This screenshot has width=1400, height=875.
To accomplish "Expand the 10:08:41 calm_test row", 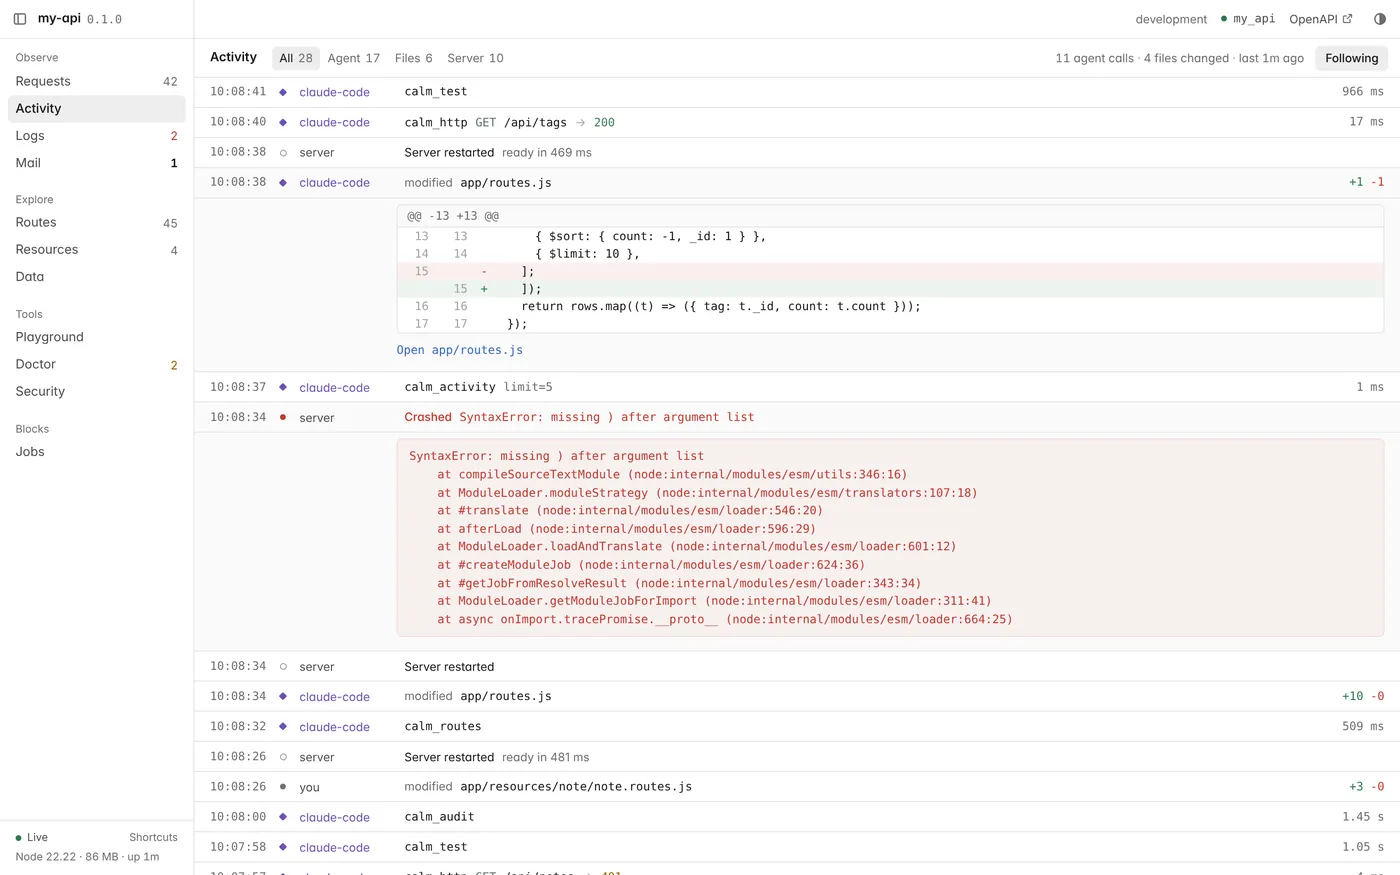I will (797, 92).
